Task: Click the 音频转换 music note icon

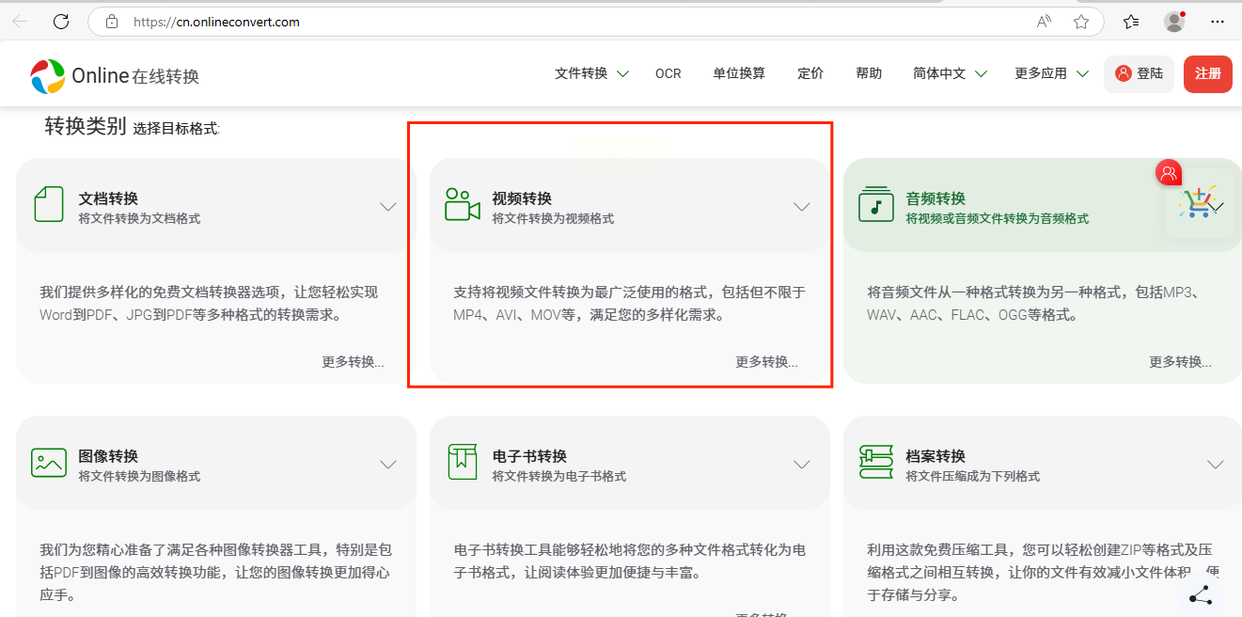Action: [x=876, y=204]
